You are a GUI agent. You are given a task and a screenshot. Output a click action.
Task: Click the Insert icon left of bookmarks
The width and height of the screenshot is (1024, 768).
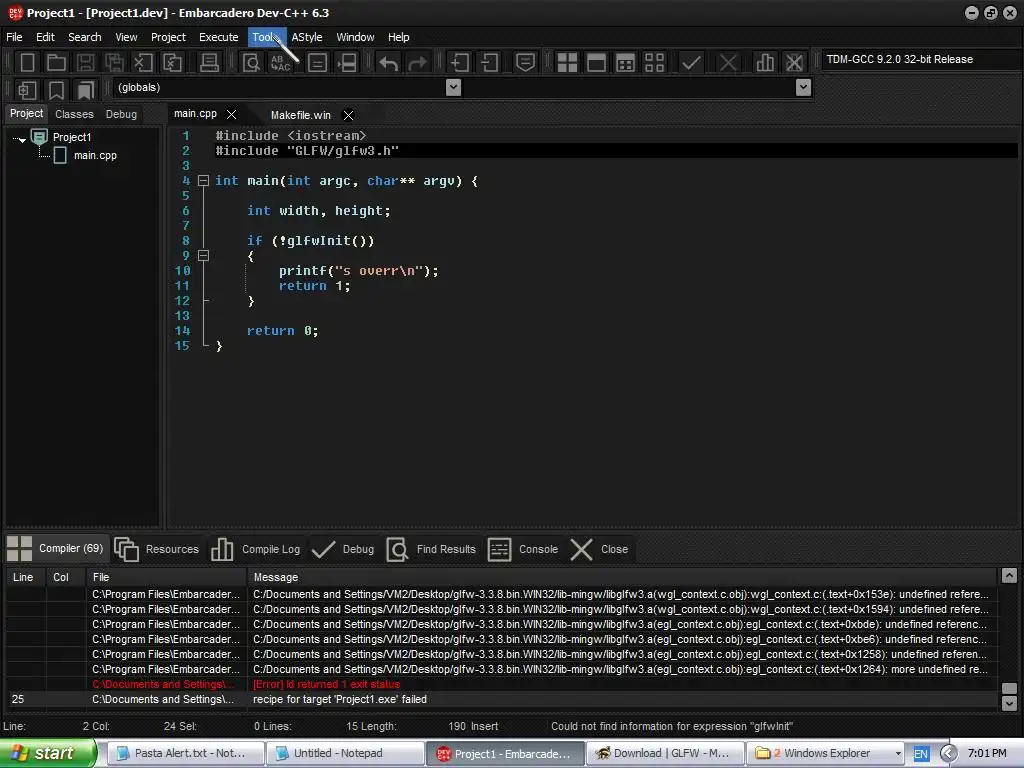tap(27, 89)
